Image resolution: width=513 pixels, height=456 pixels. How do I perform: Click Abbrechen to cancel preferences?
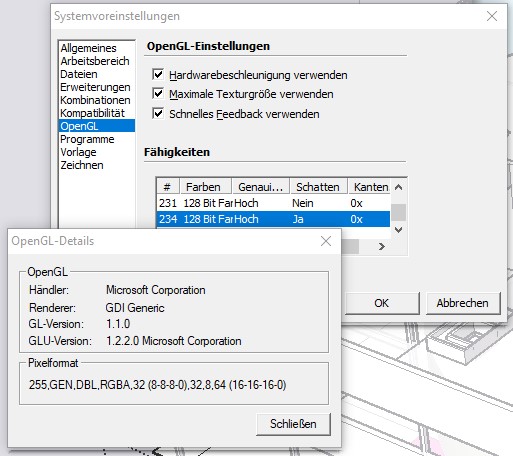(x=463, y=303)
